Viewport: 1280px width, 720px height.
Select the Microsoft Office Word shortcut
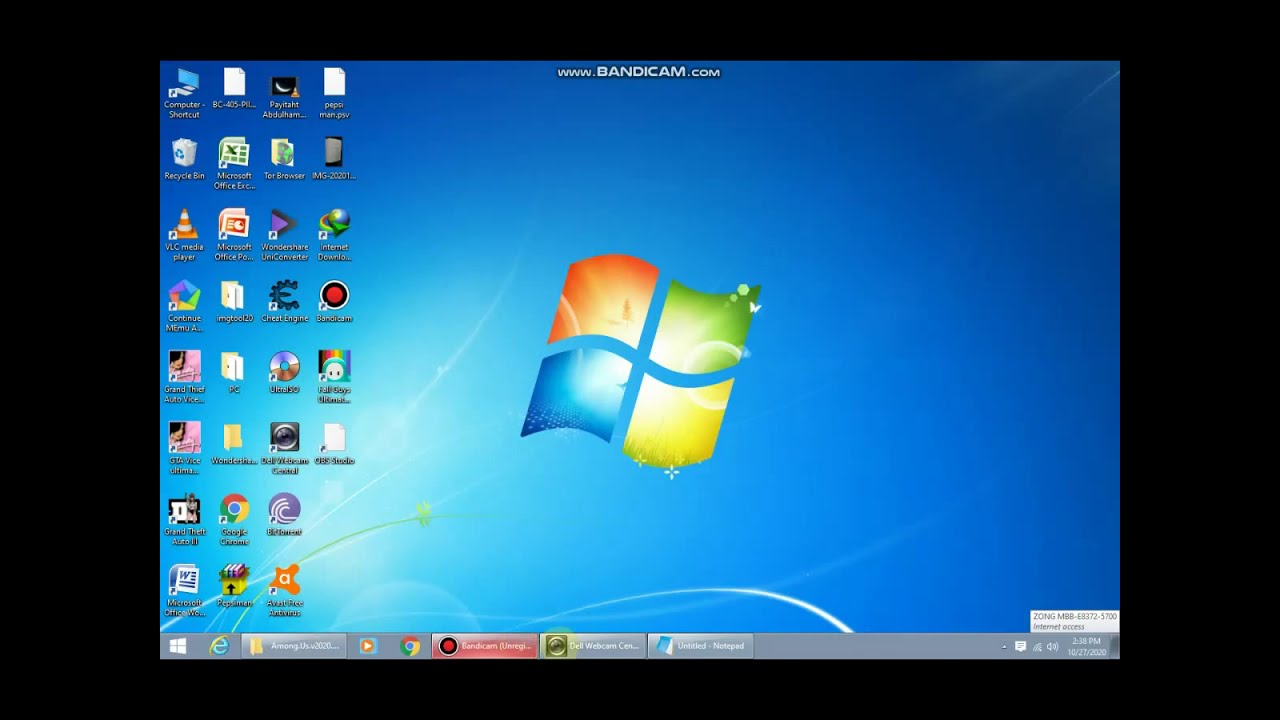click(184, 591)
